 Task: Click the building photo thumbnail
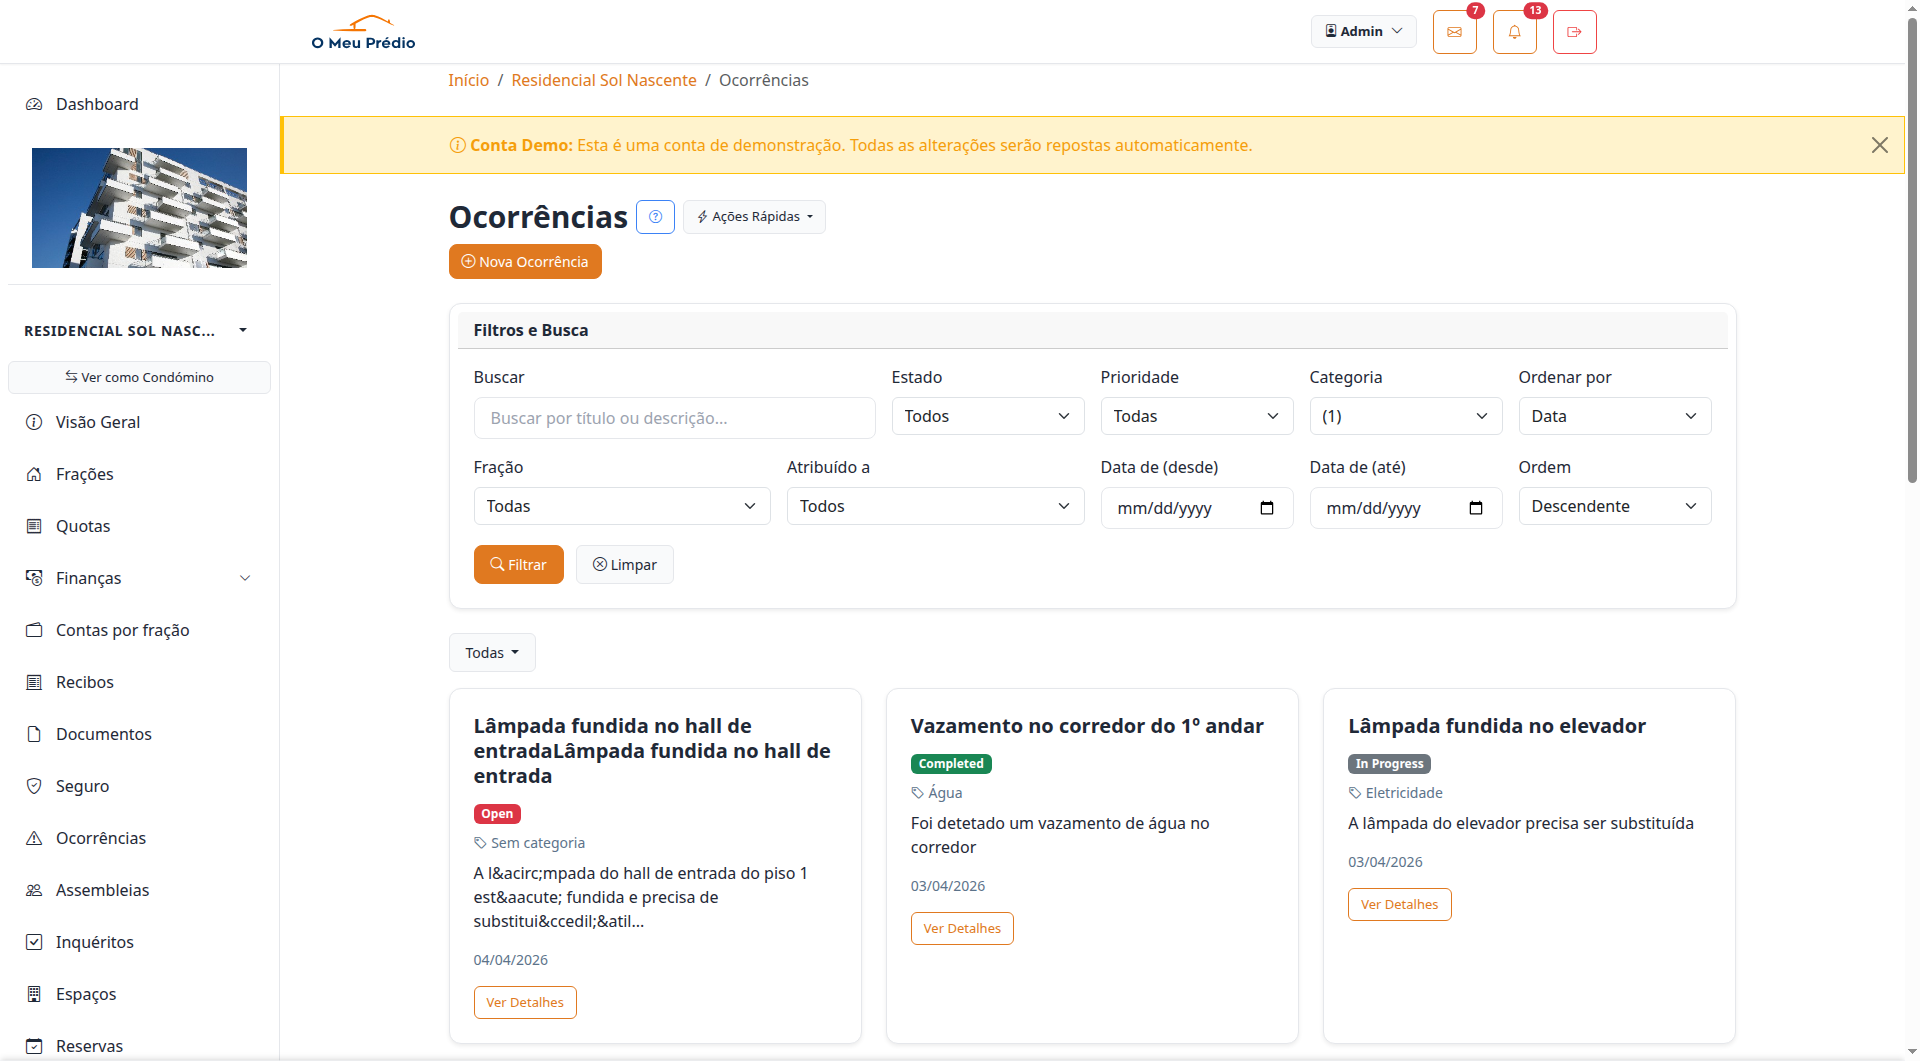point(139,208)
